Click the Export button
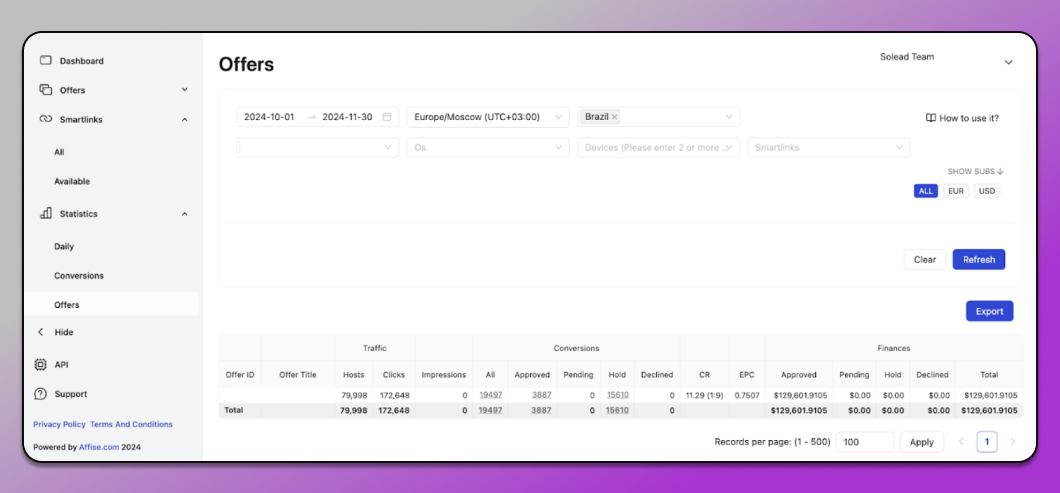The width and height of the screenshot is (1060, 493). pos(989,311)
